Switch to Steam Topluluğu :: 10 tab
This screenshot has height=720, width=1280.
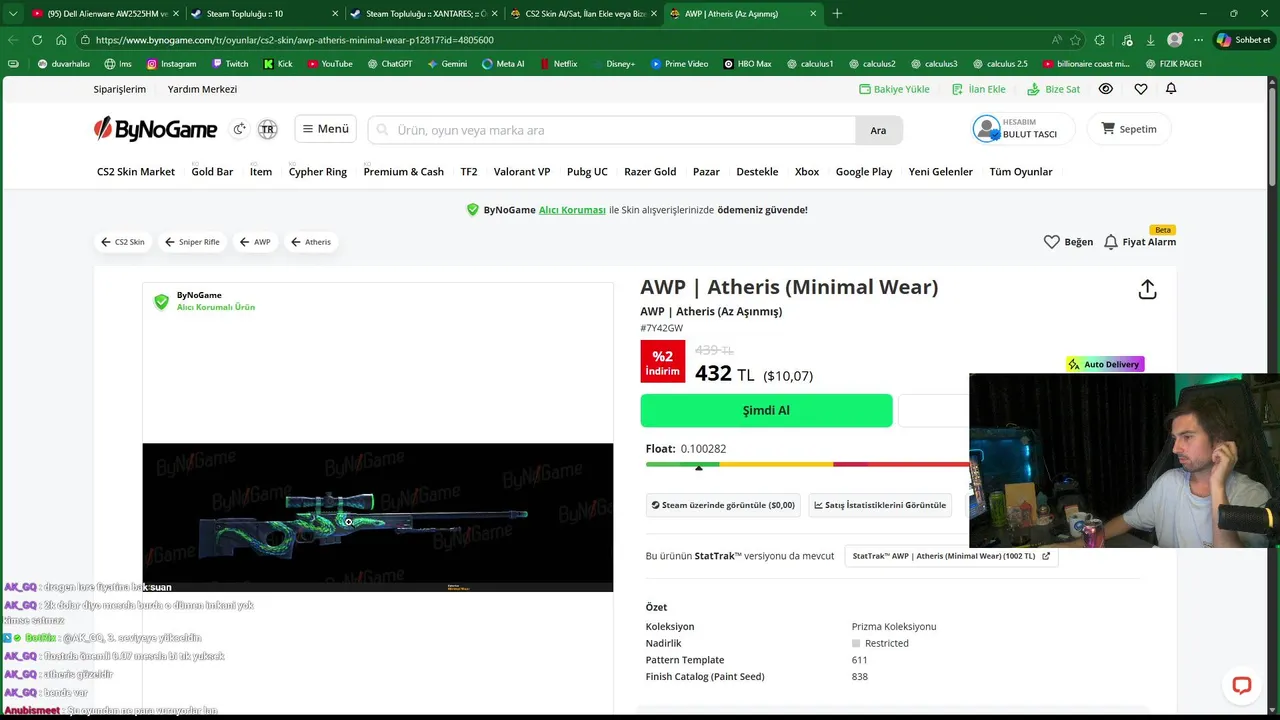coord(263,14)
